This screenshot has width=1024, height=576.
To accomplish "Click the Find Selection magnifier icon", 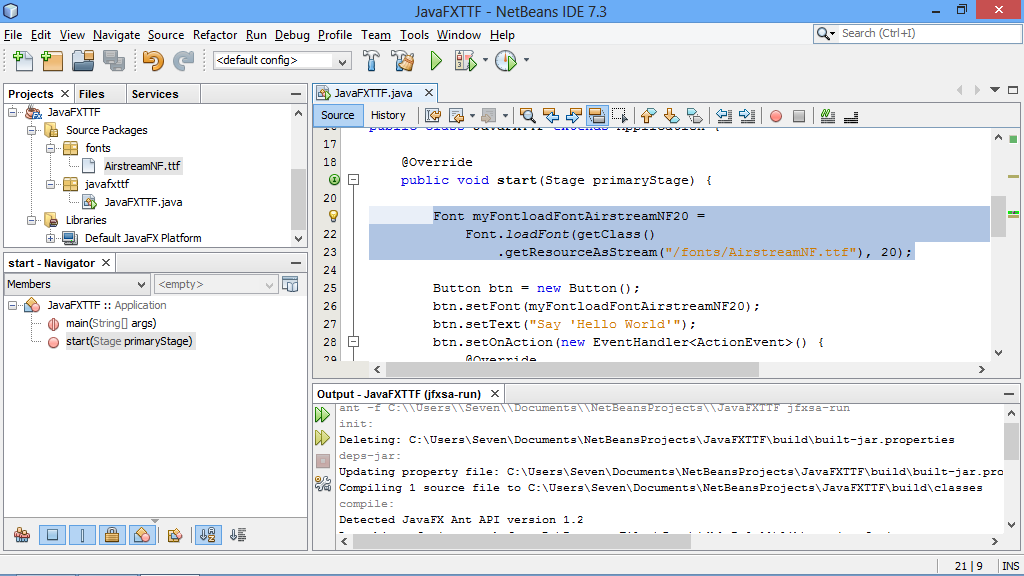I will click(x=528, y=116).
